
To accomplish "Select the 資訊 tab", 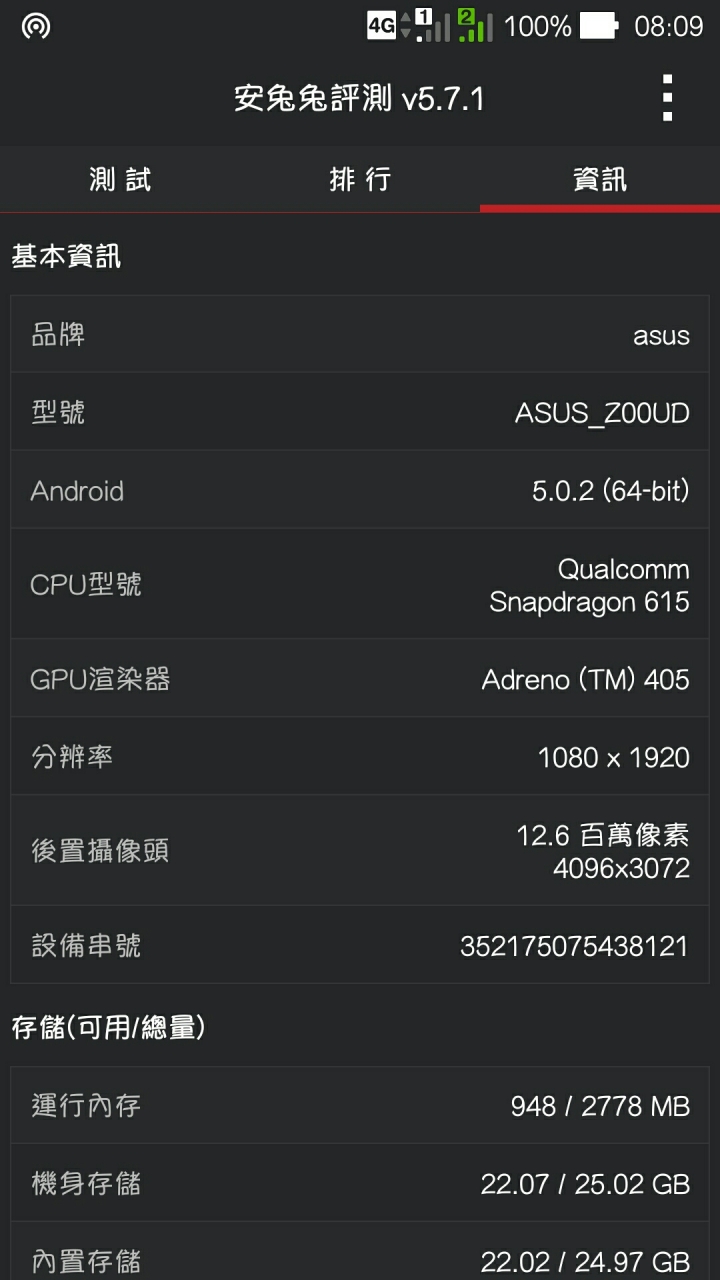I will (x=600, y=180).
